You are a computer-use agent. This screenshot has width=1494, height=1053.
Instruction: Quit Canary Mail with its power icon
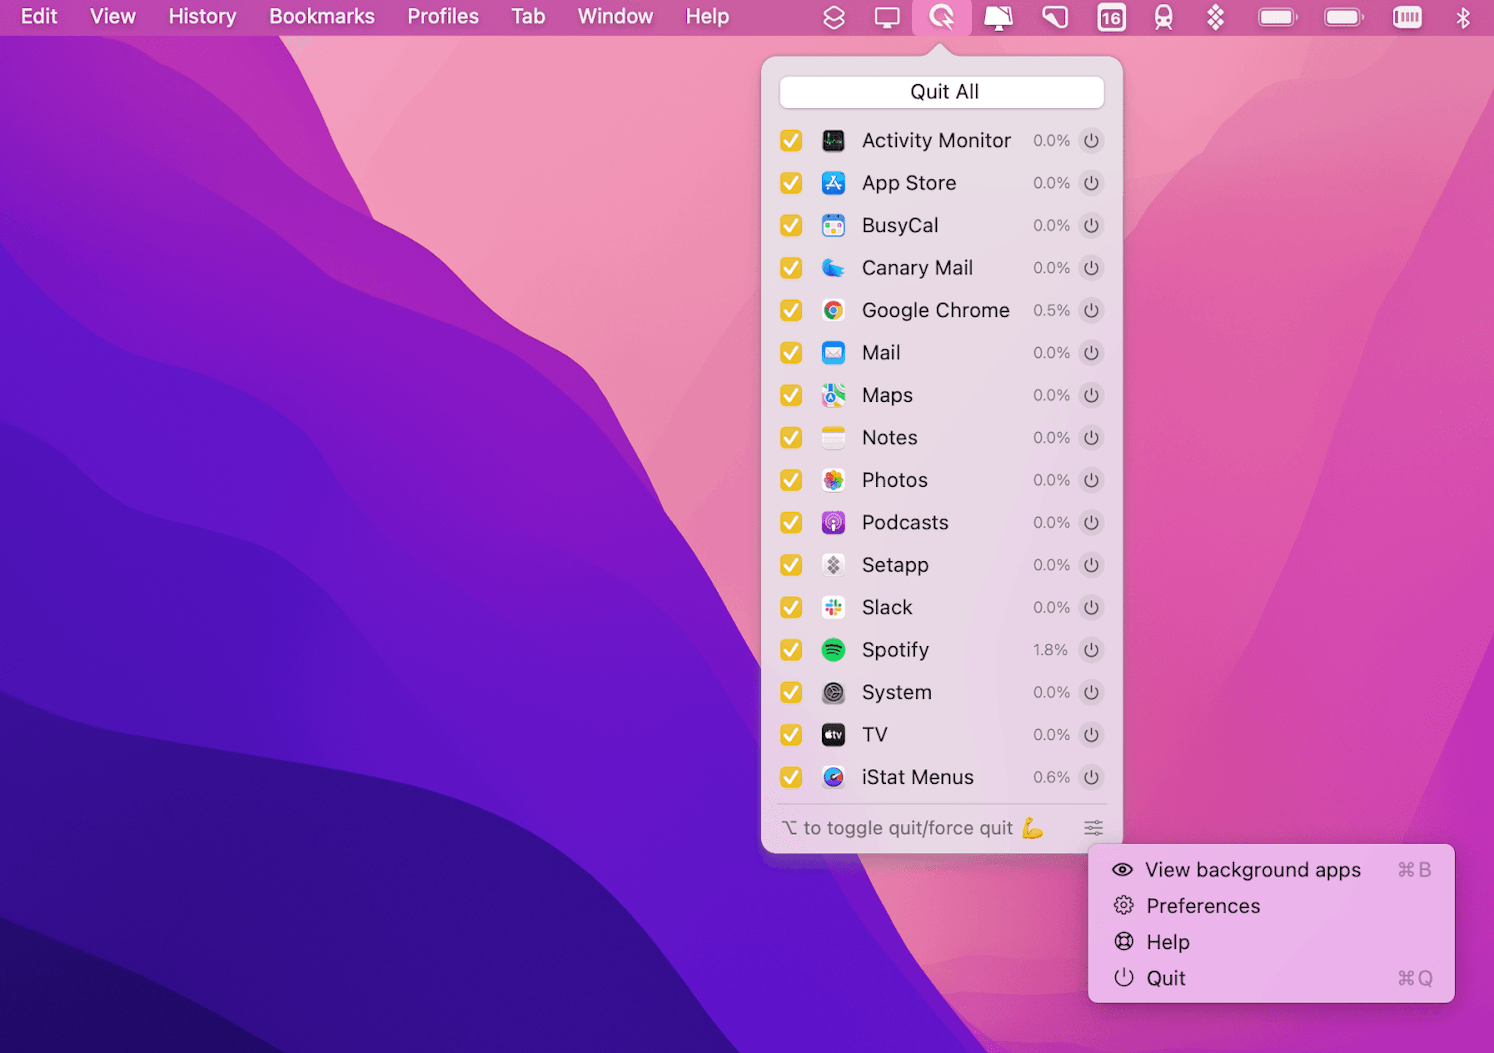pyautogui.click(x=1091, y=268)
